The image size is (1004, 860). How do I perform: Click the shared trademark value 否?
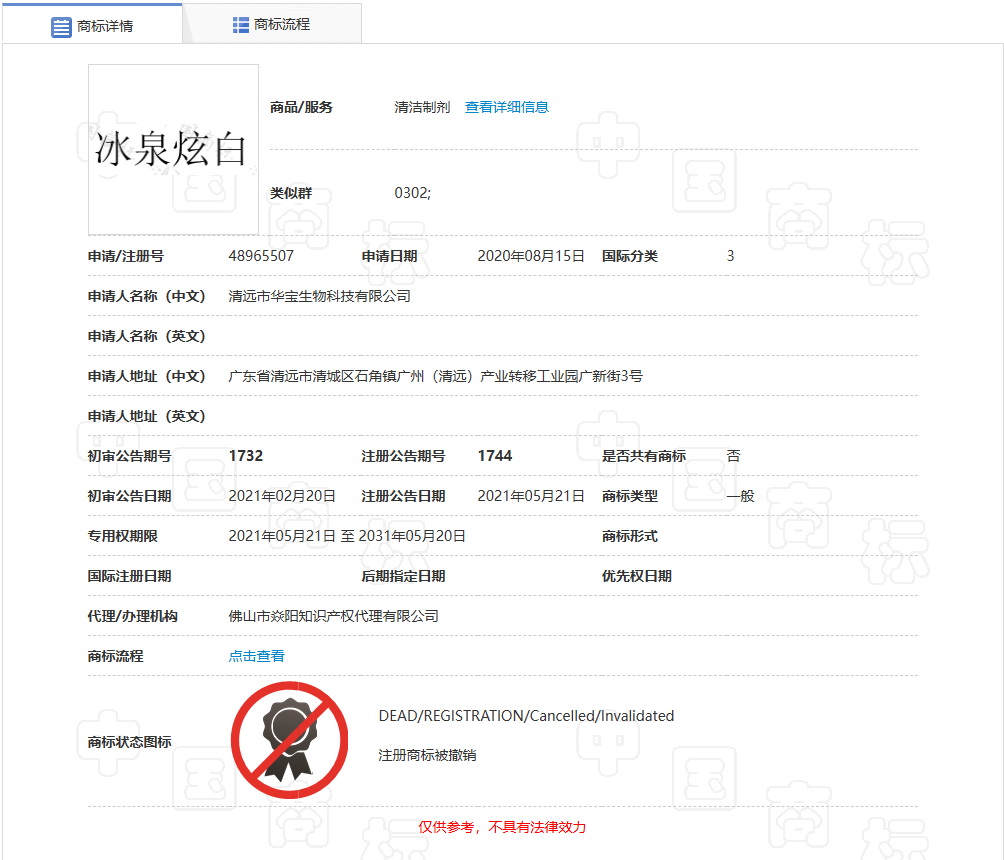733,455
